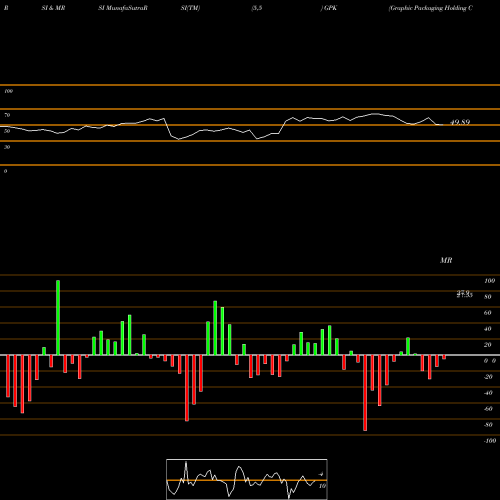This screenshot has height=500, width=500.
Task: Select the 'SI(TM)' header text
Action: tap(190, 8)
